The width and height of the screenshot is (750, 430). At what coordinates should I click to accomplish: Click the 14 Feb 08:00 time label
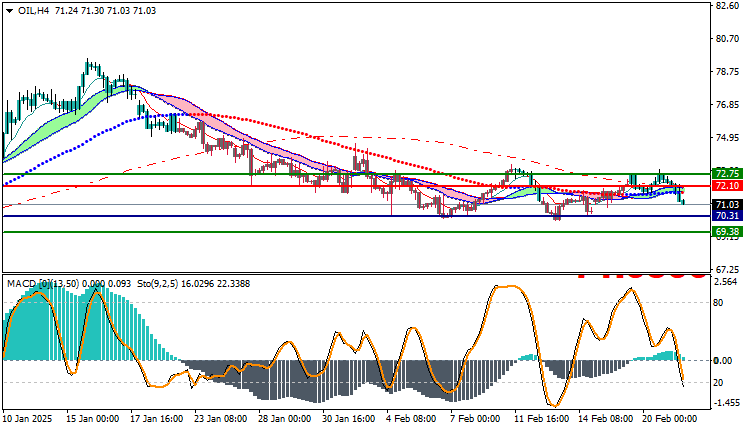[x=605, y=419]
